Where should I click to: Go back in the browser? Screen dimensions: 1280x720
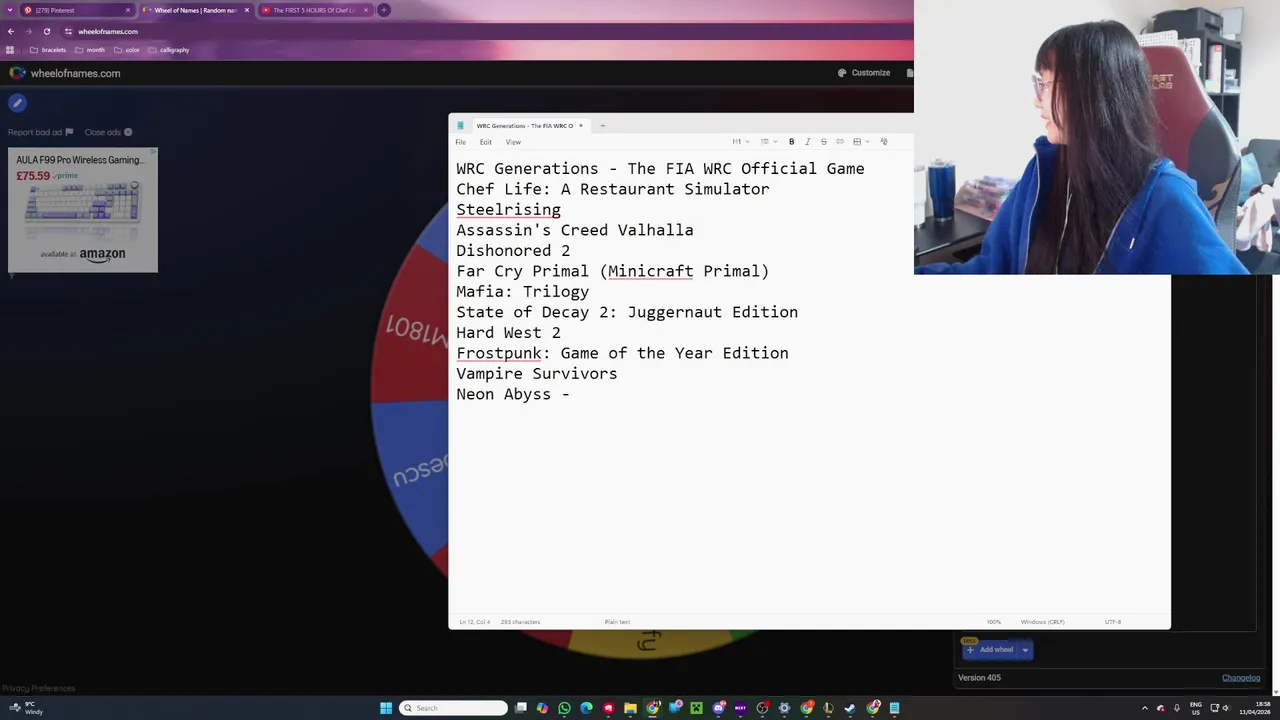(11, 31)
